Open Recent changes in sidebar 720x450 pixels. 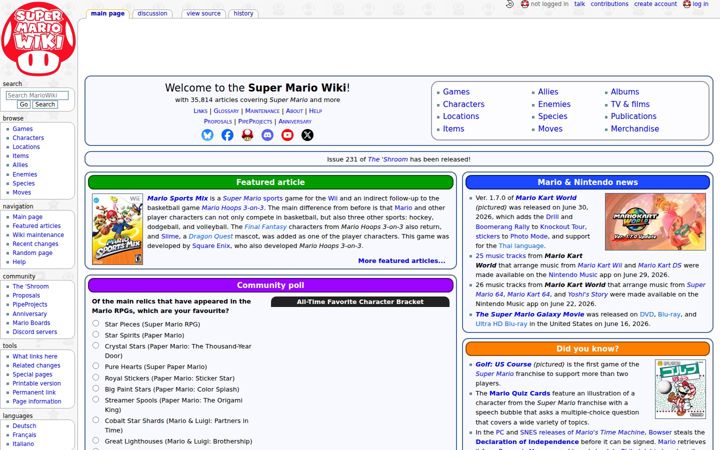[35, 244]
